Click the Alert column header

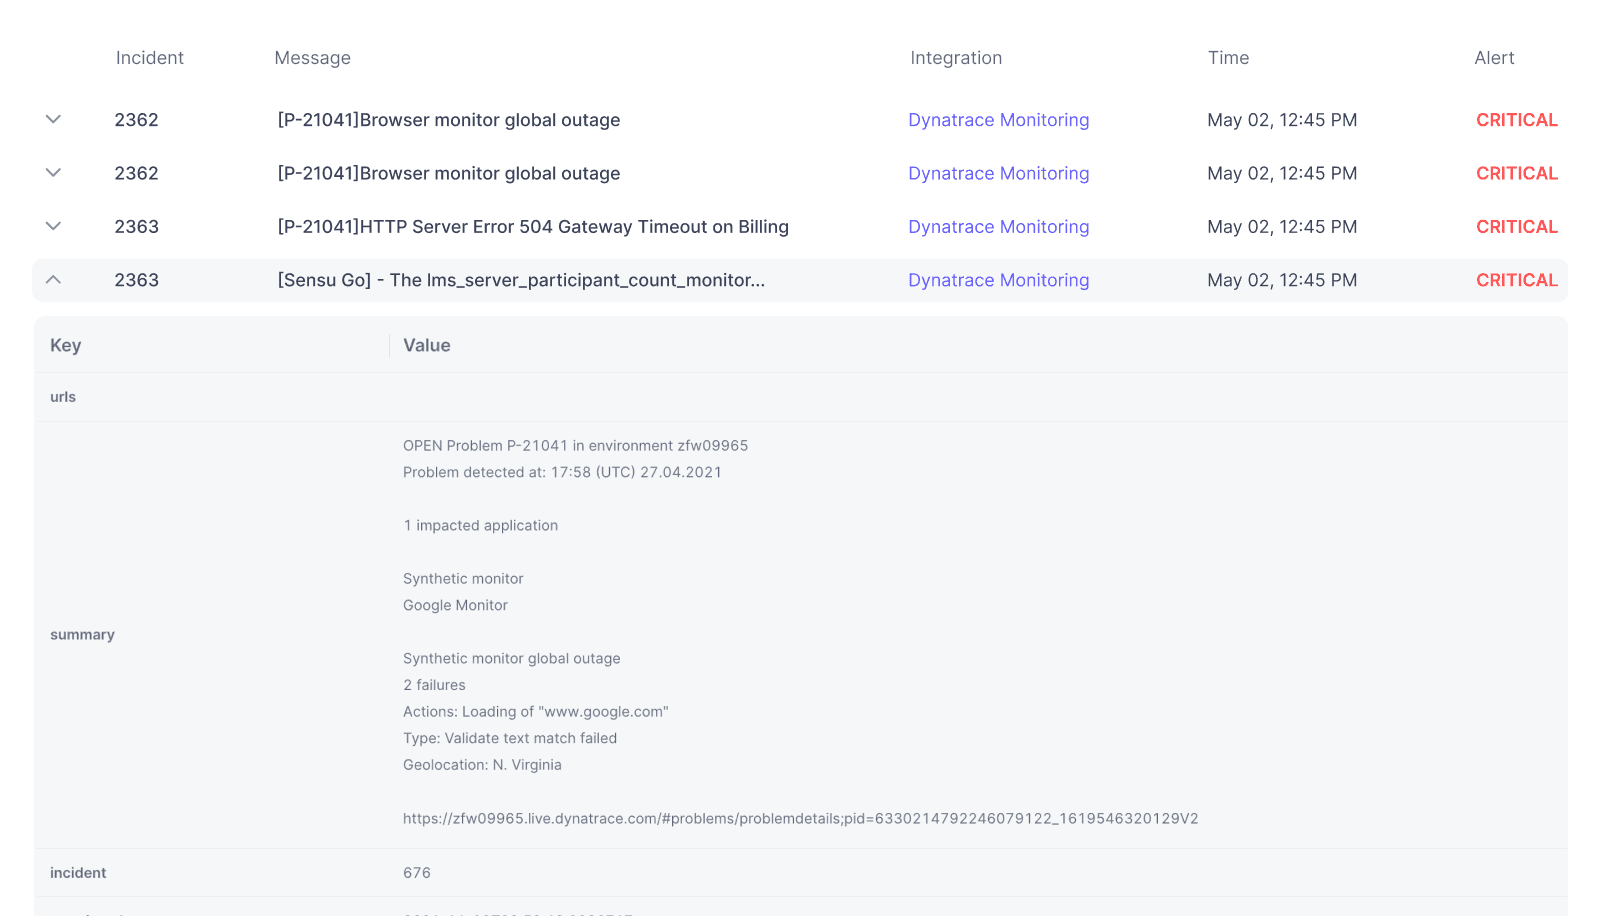pos(1494,57)
